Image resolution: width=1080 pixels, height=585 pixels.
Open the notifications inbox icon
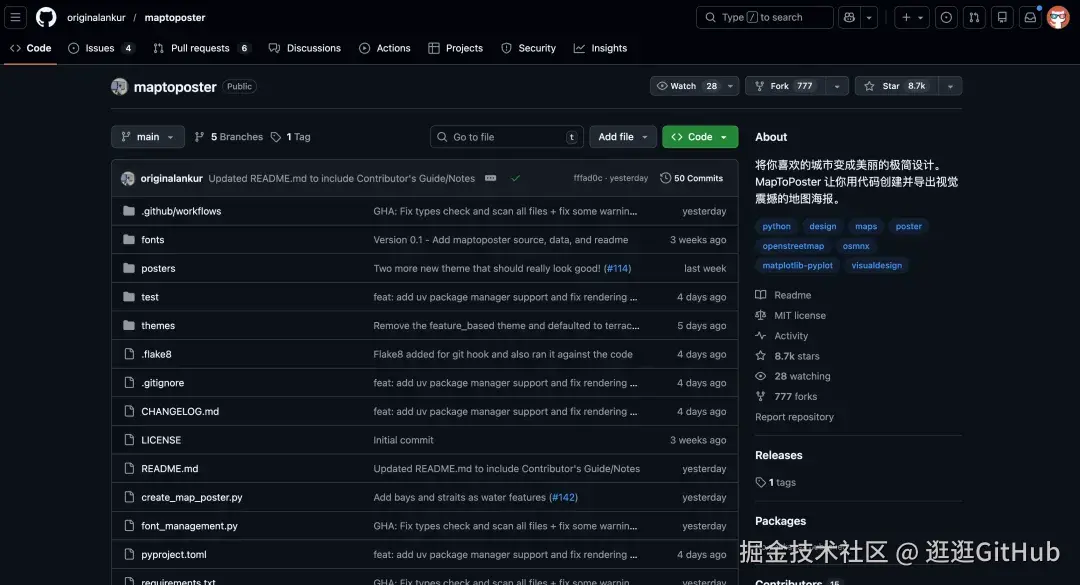click(x=1030, y=17)
